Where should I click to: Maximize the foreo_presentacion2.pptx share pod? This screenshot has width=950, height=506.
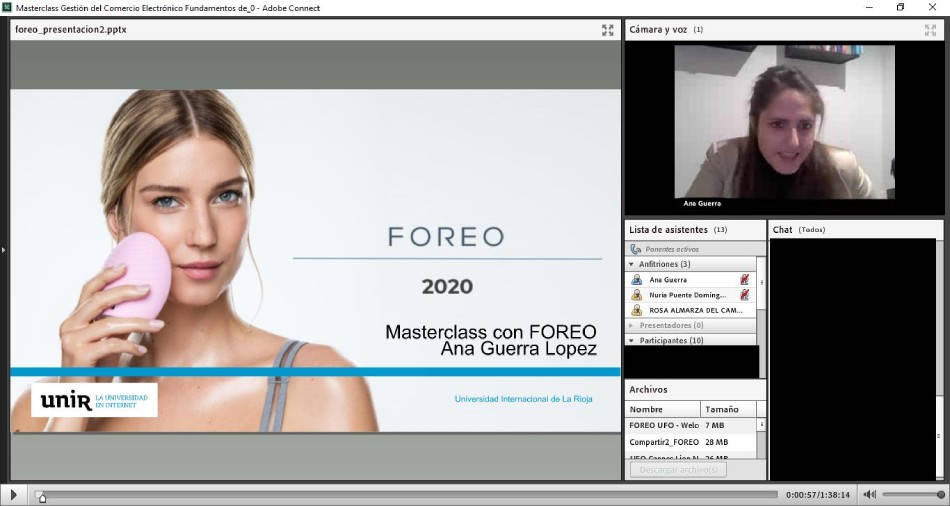tap(608, 30)
